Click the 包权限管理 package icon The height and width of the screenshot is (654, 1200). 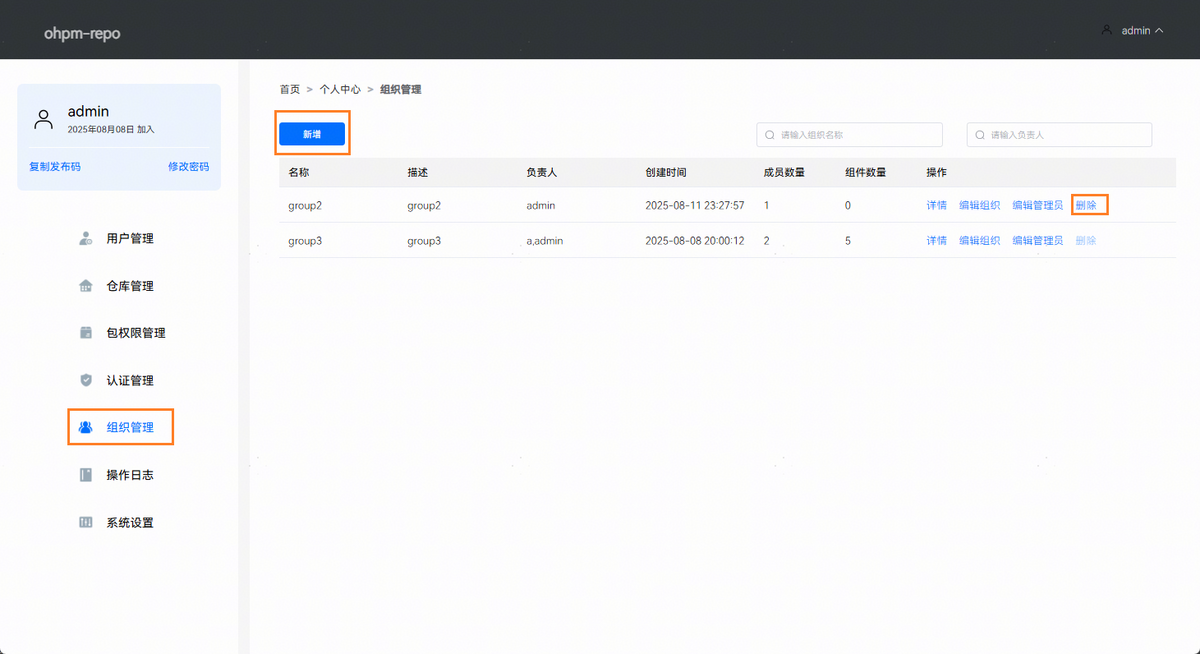pyautogui.click(x=86, y=333)
